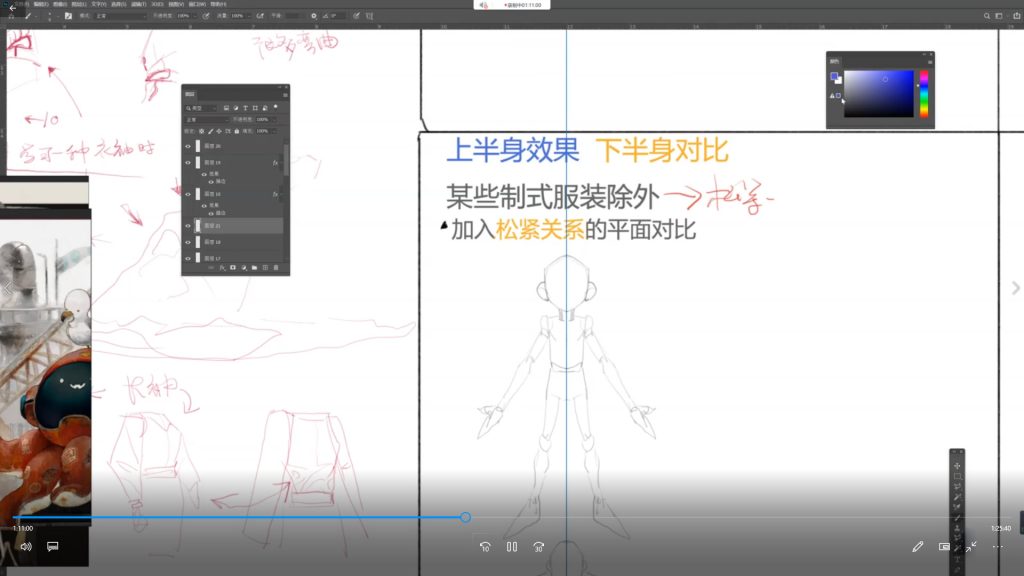The image size is (1024, 576).
Task: Exit full screen mode
Action: (971, 547)
